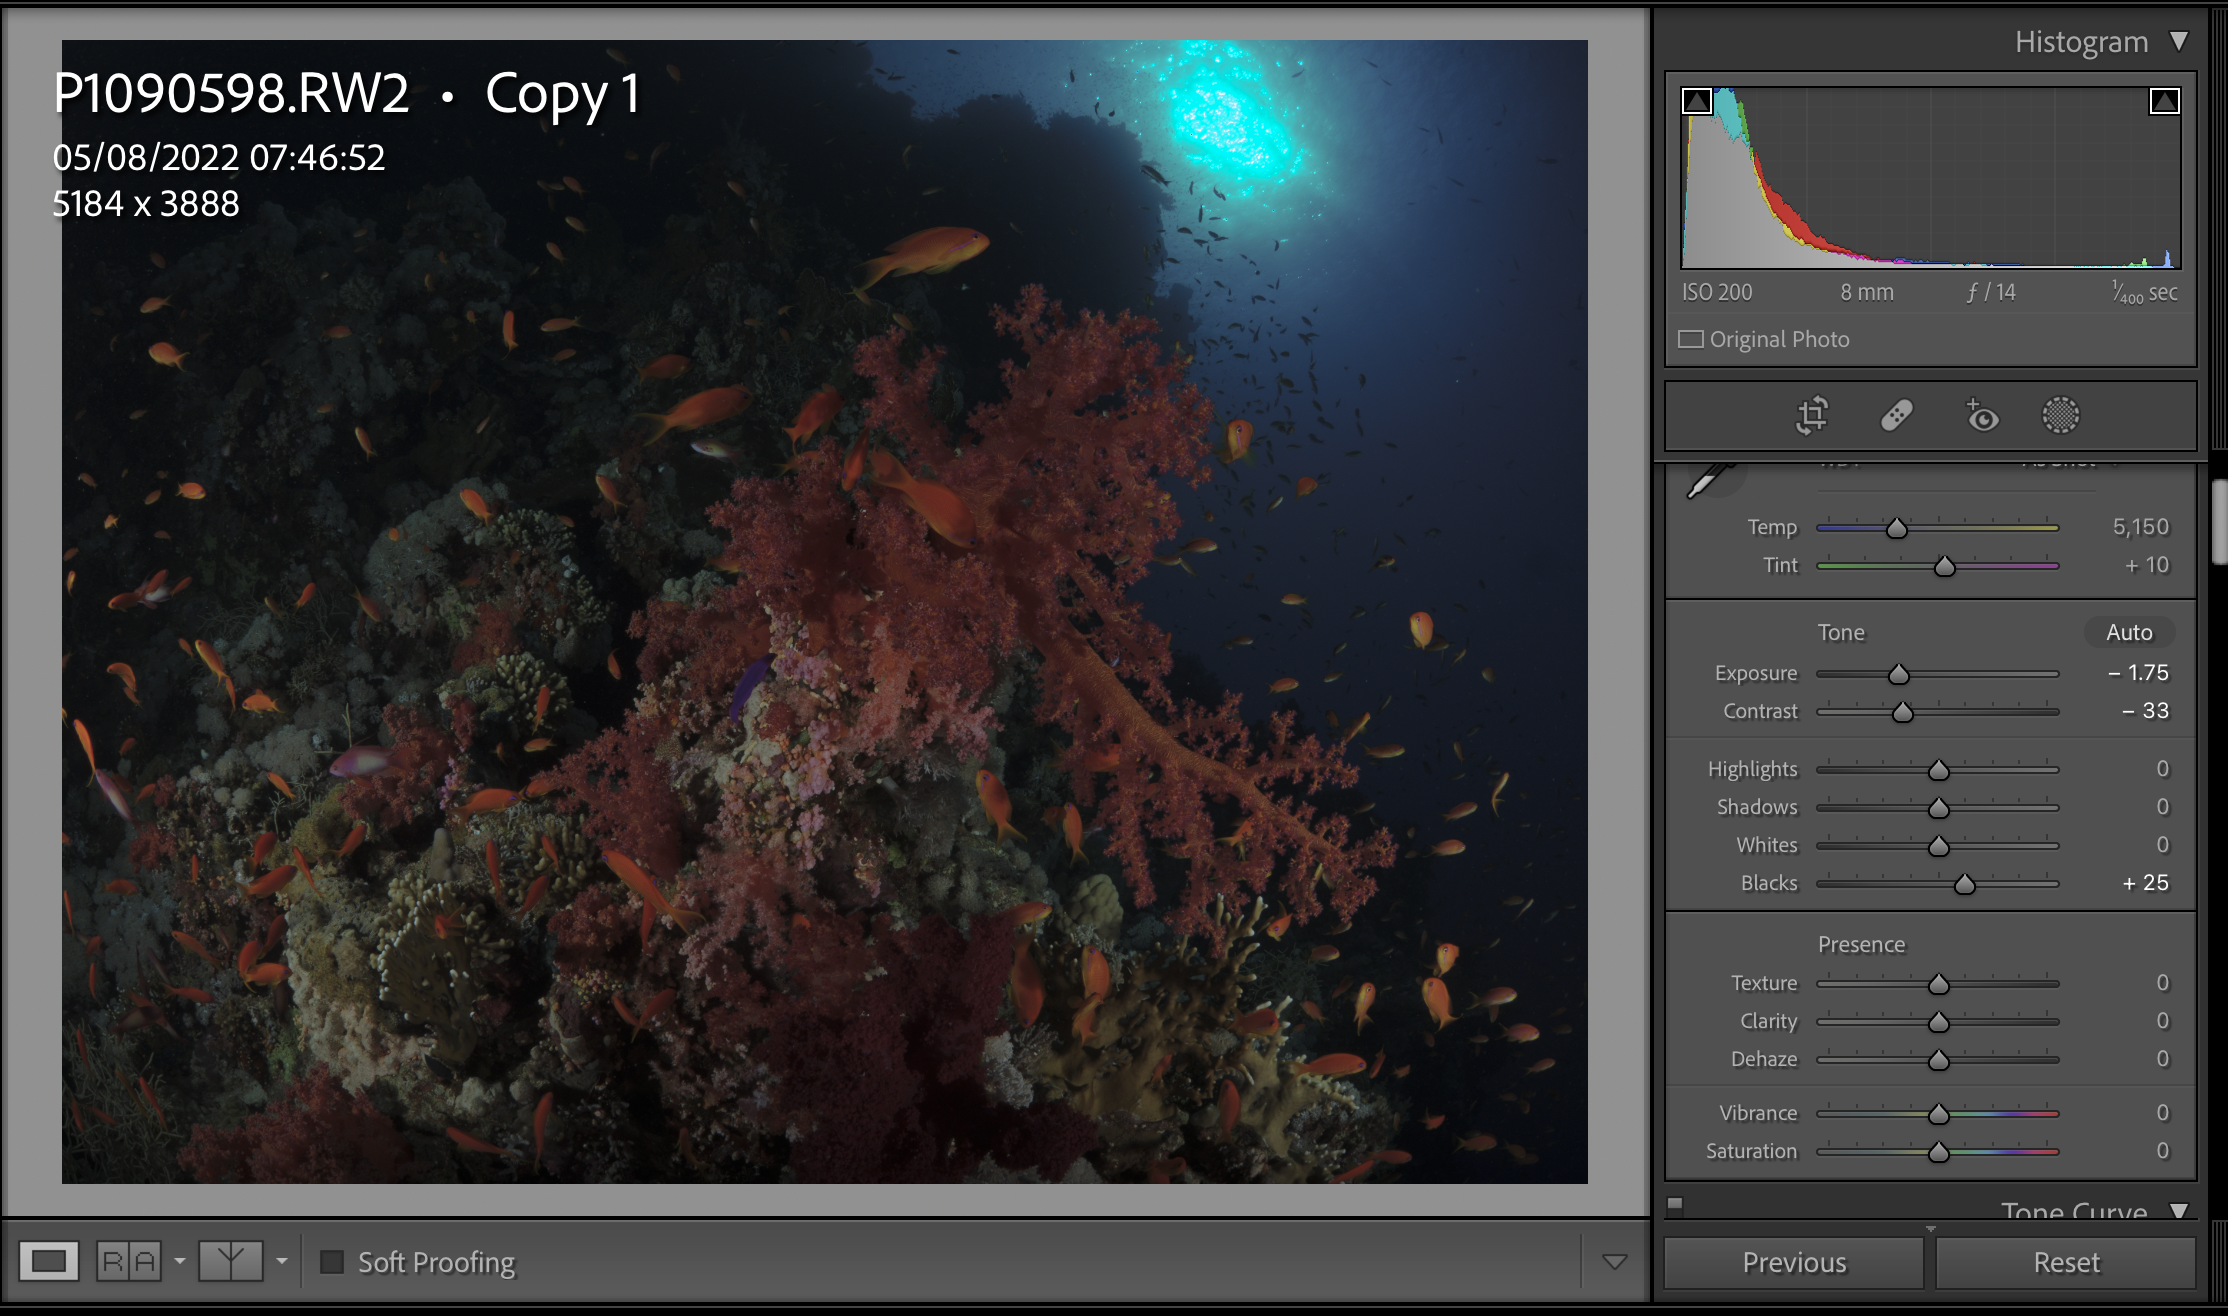Toggle highlight clipping indicator in histogram
2228x1316 pixels.
(2164, 101)
